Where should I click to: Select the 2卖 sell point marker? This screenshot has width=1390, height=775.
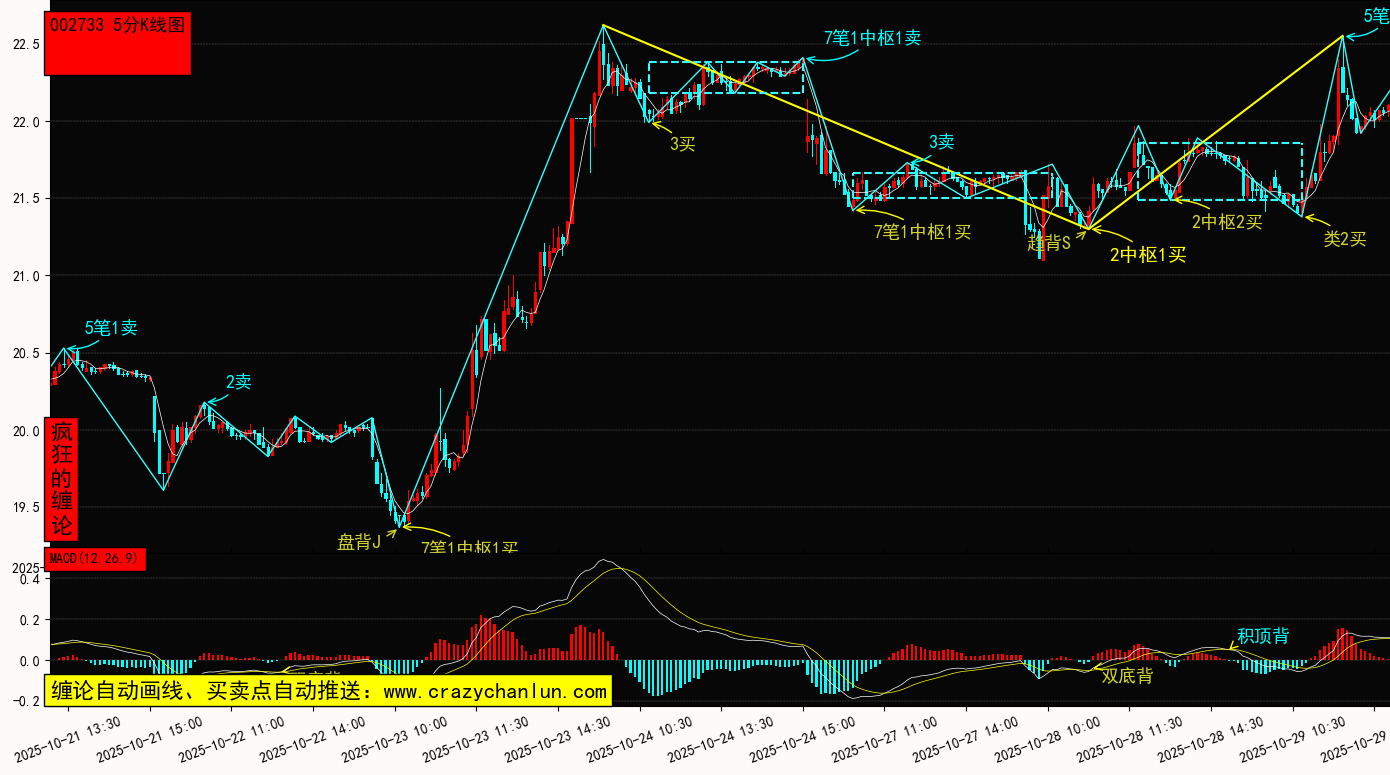pos(238,381)
